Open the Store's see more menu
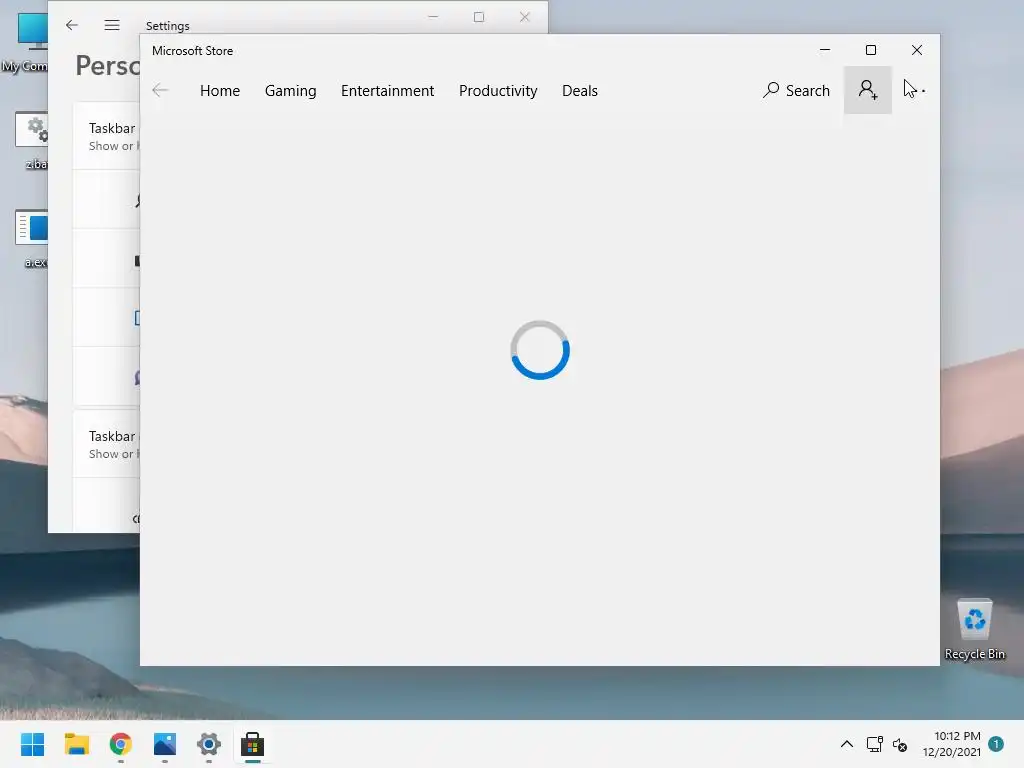1024x768 pixels. [x=916, y=90]
